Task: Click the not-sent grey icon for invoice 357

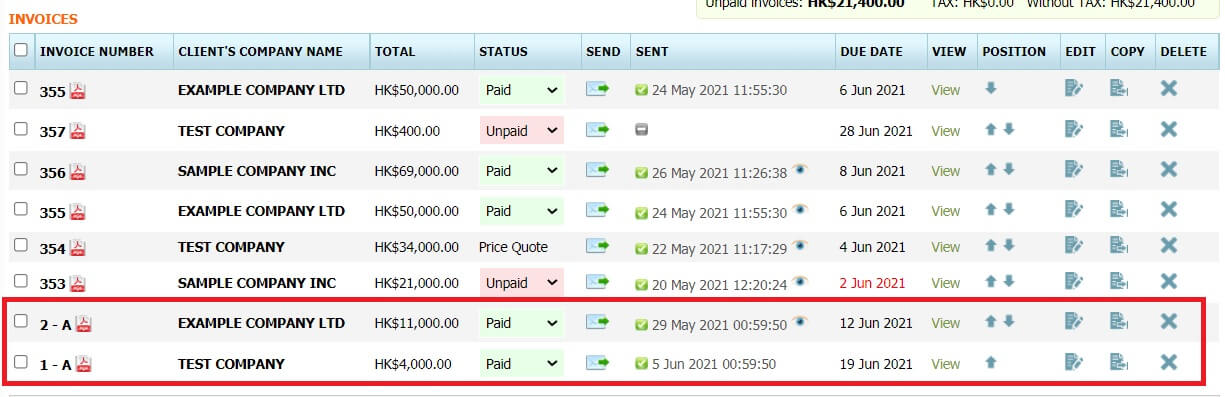Action: [x=641, y=130]
